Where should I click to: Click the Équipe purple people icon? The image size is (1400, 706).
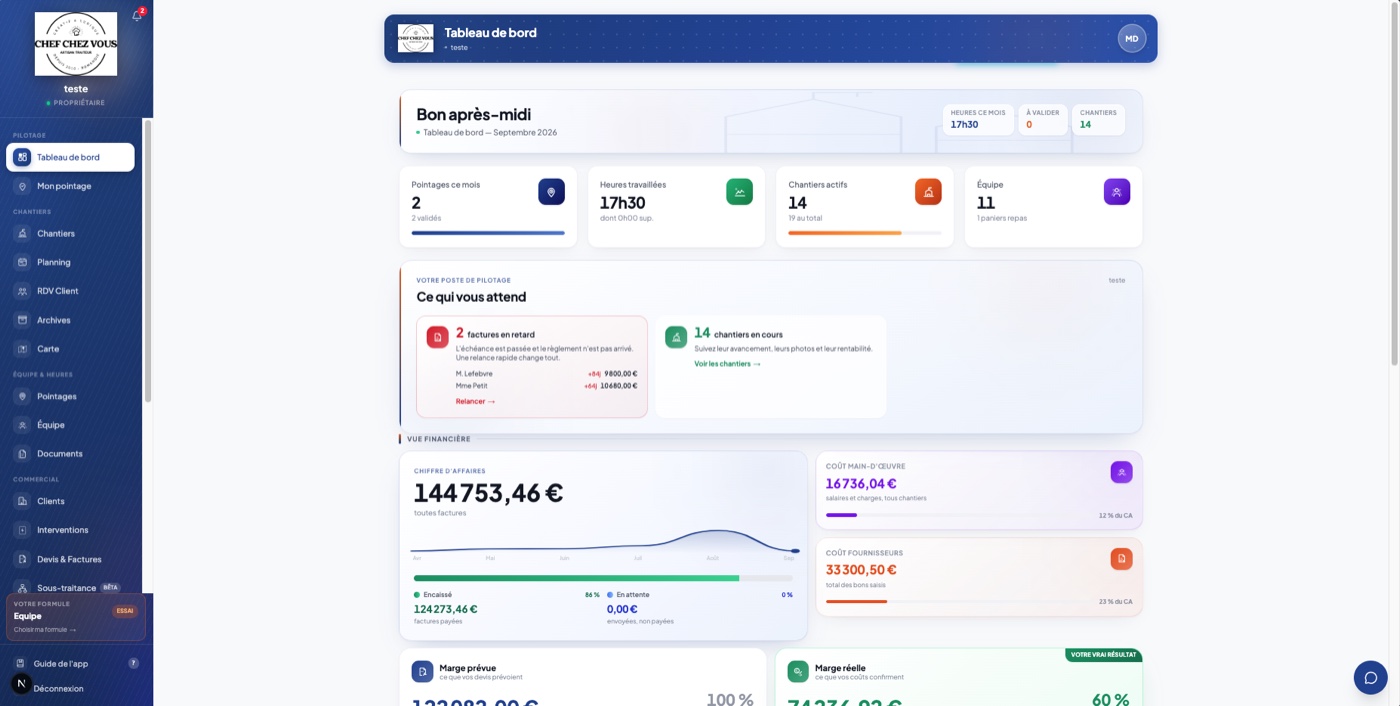tap(1117, 192)
